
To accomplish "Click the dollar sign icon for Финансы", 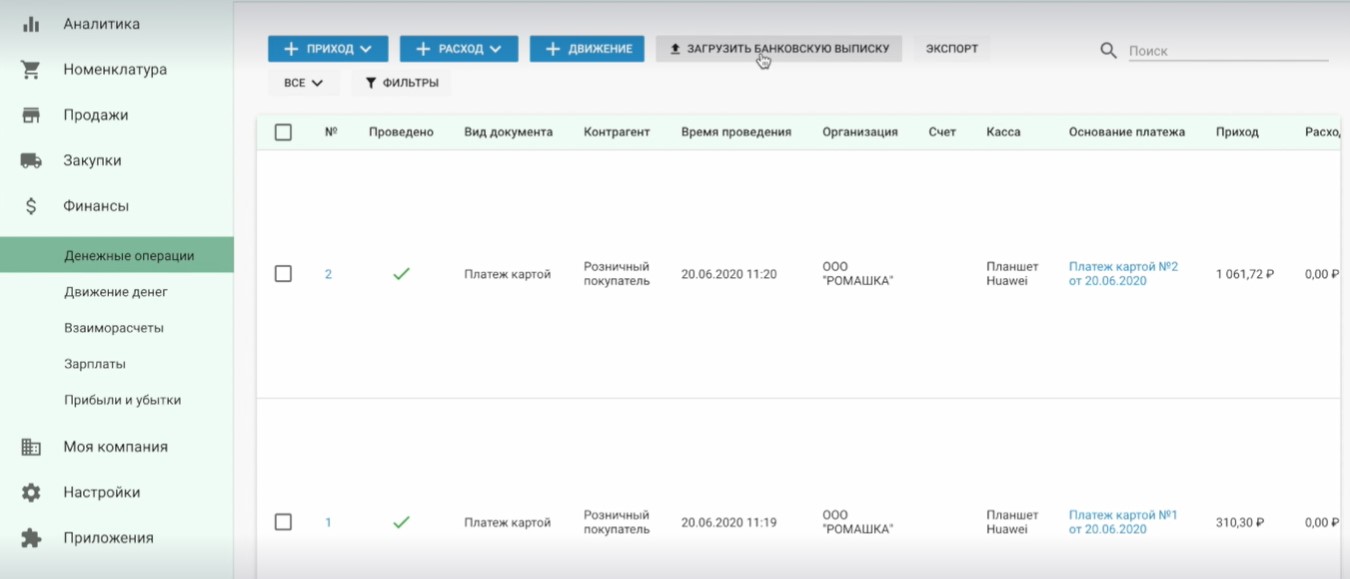I will 31,206.
